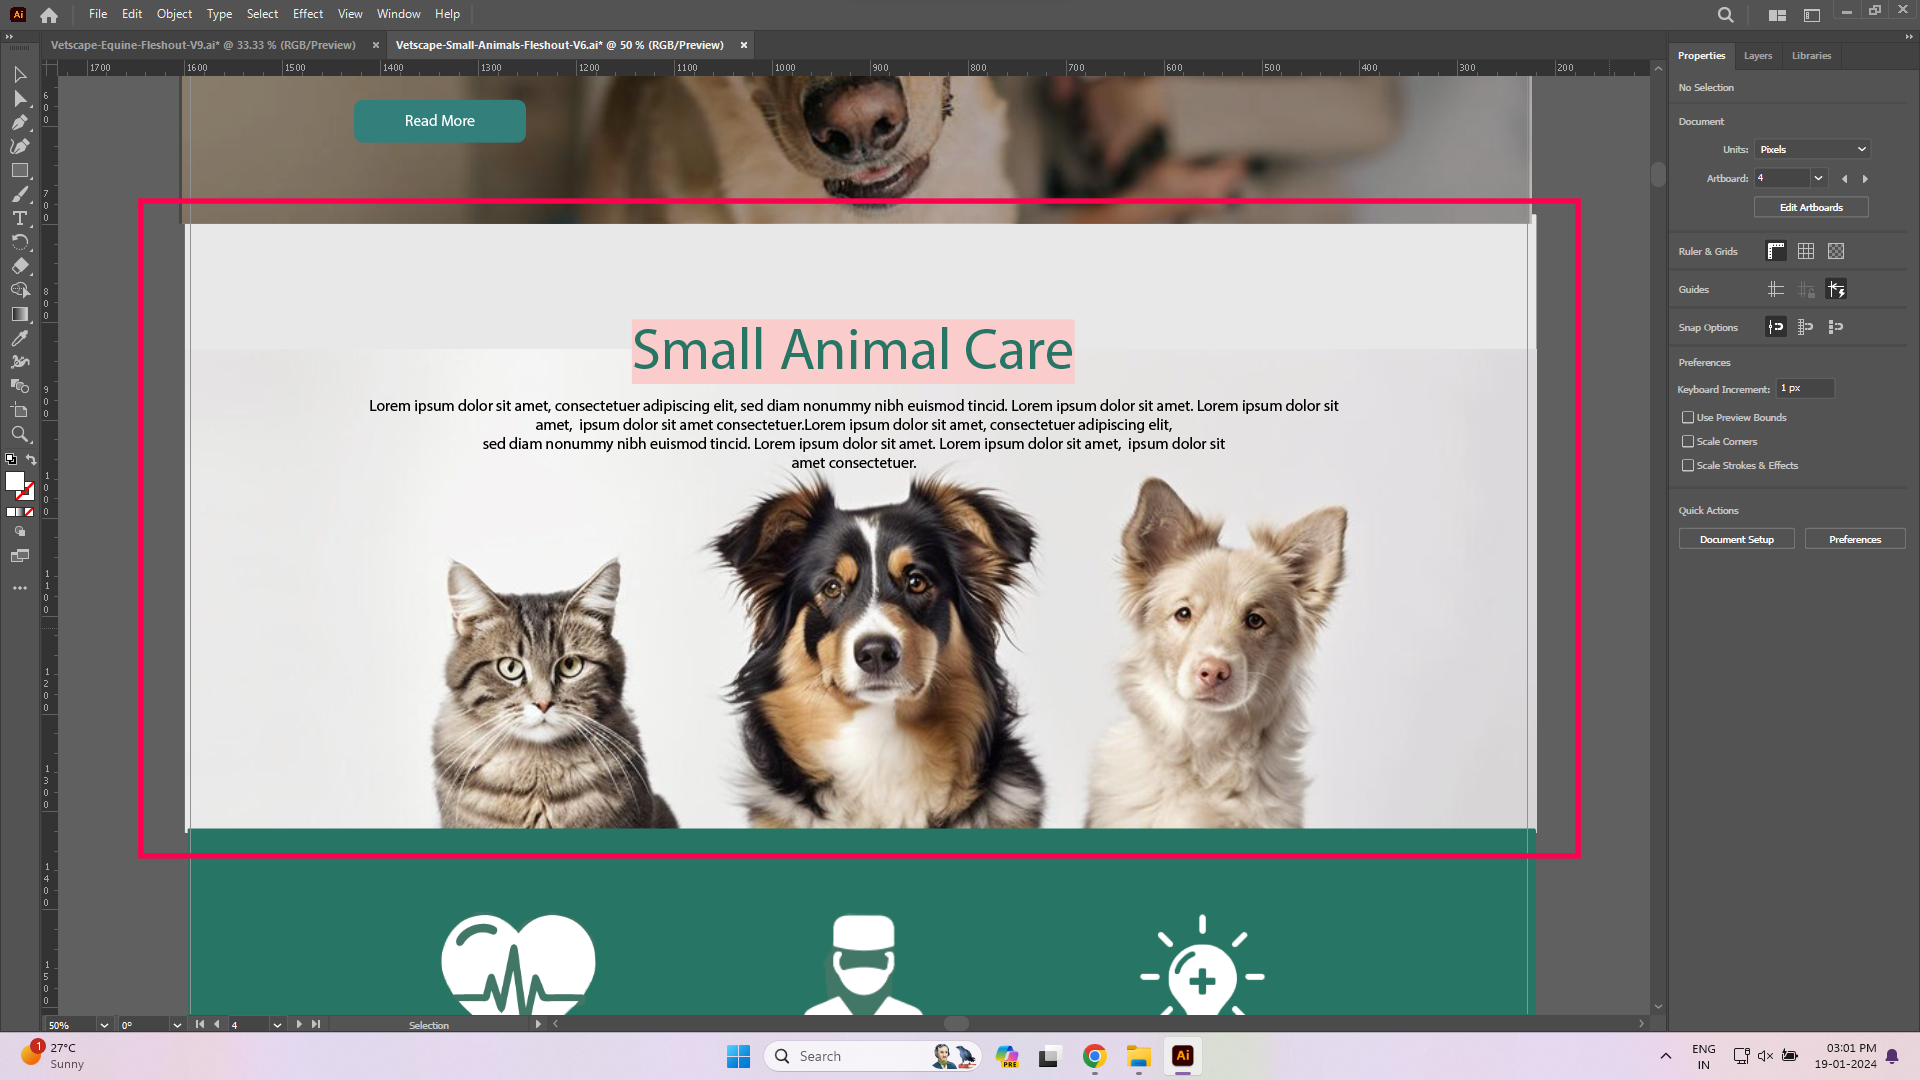1920x1080 pixels.
Task: Open the Effect menu
Action: point(307,14)
